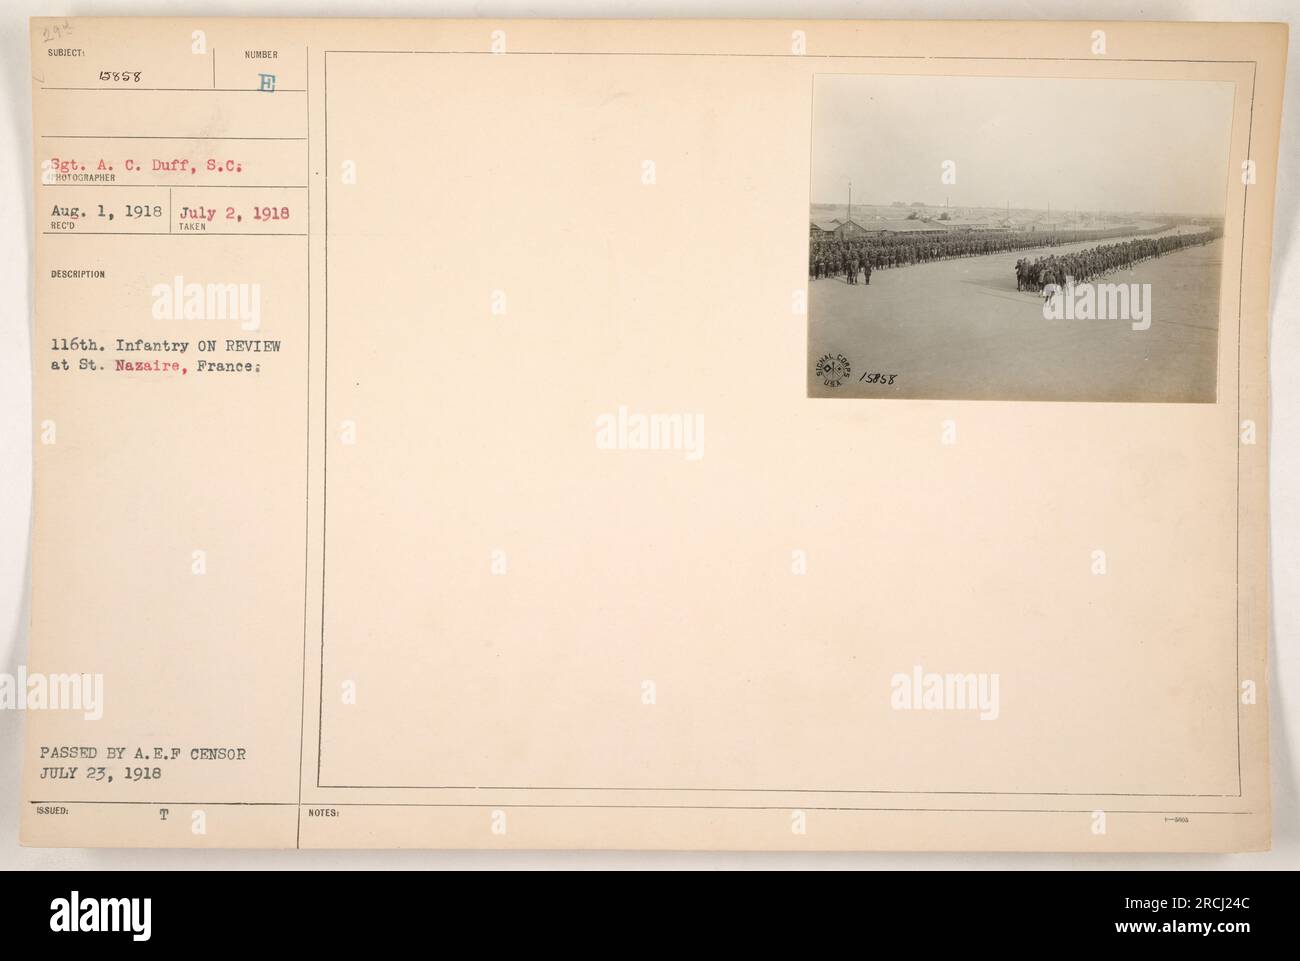Click the censor date JULY 23, 1918
1300x961 pixels.
pos(101,773)
